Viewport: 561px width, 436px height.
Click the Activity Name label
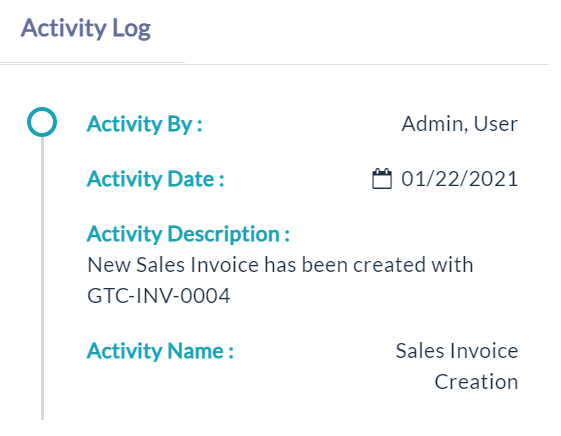tap(160, 351)
